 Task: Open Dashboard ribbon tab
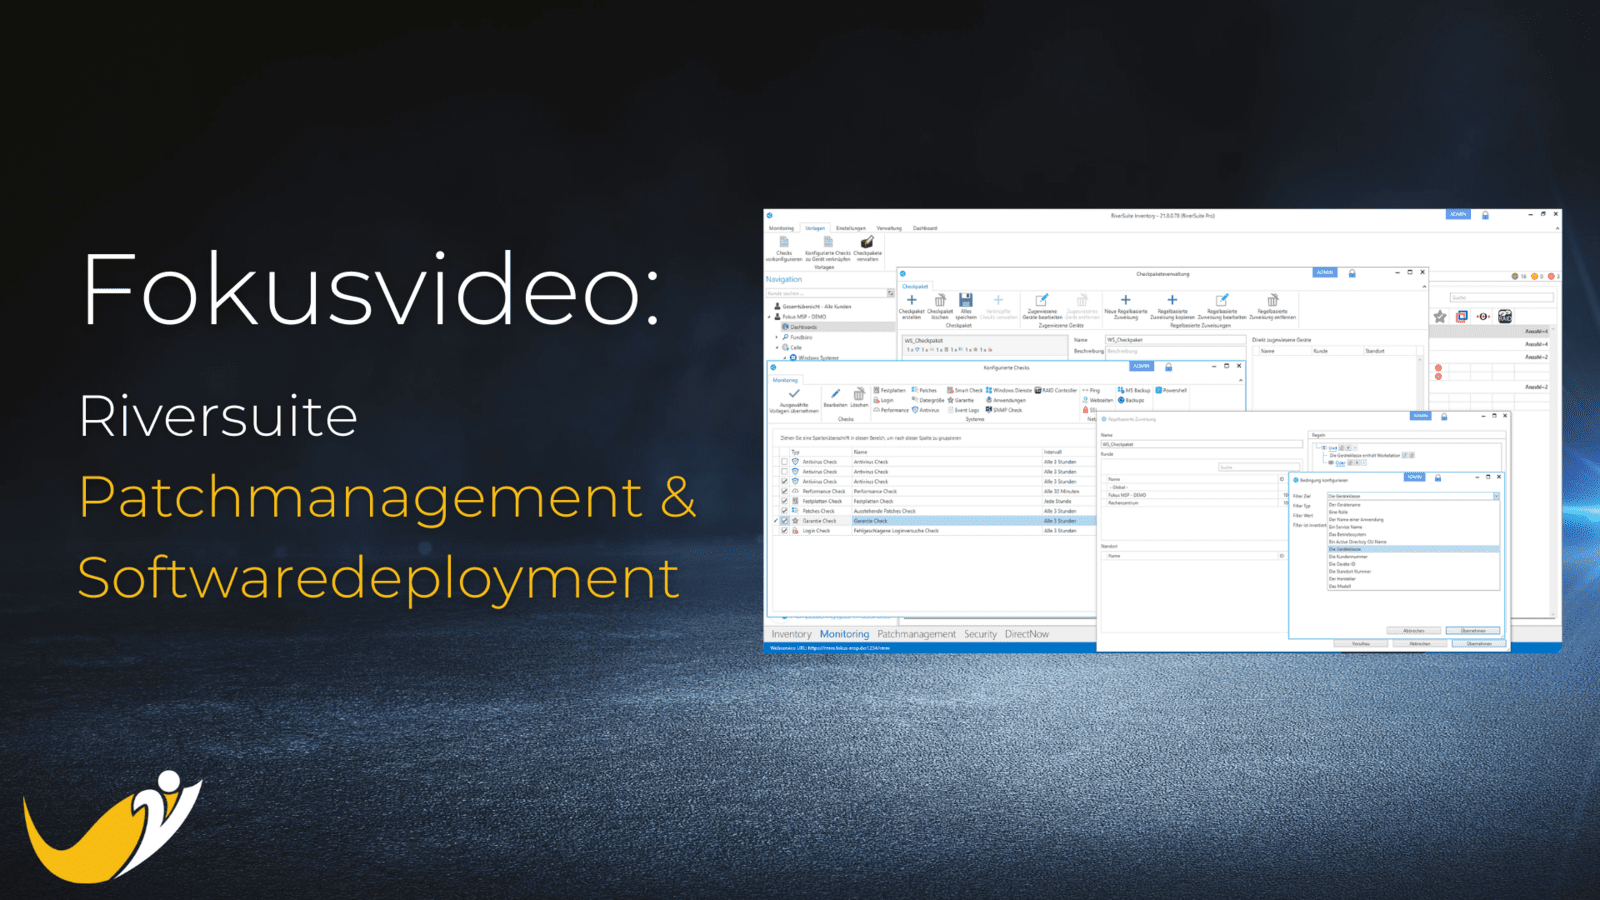tap(925, 228)
